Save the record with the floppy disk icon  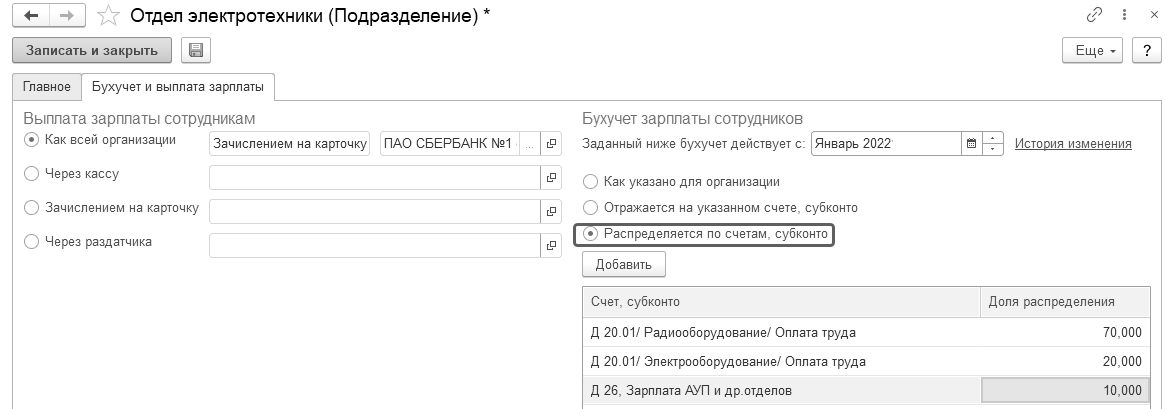click(x=194, y=50)
